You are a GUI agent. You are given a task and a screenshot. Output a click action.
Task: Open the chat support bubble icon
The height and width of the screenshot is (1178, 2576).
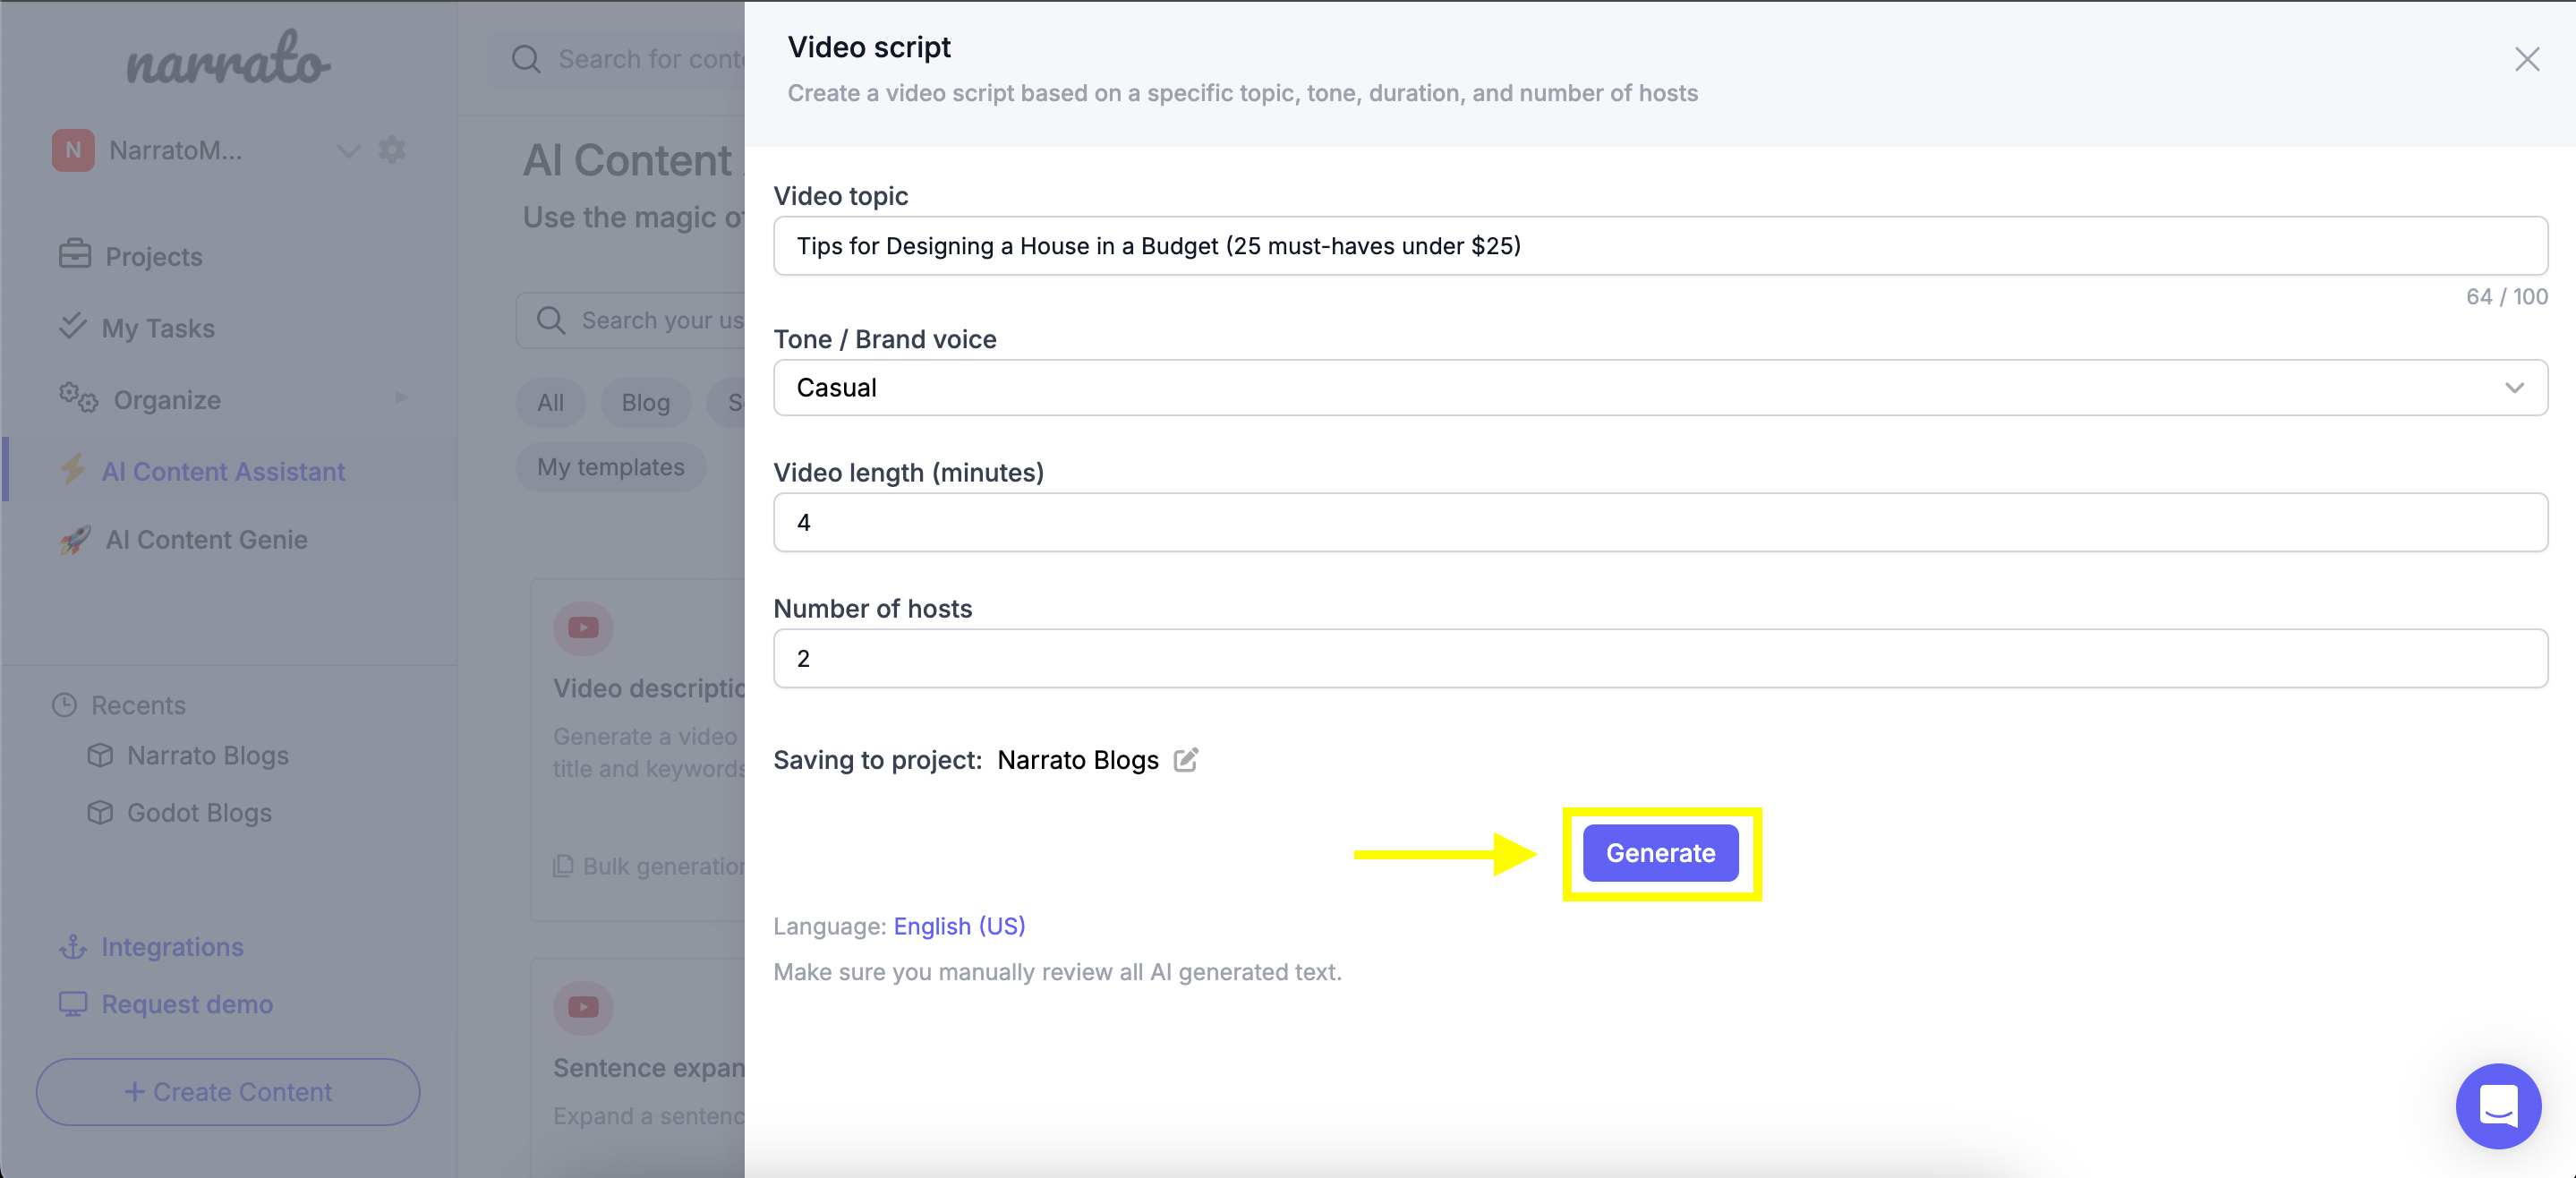[x=2498, y=1106]
